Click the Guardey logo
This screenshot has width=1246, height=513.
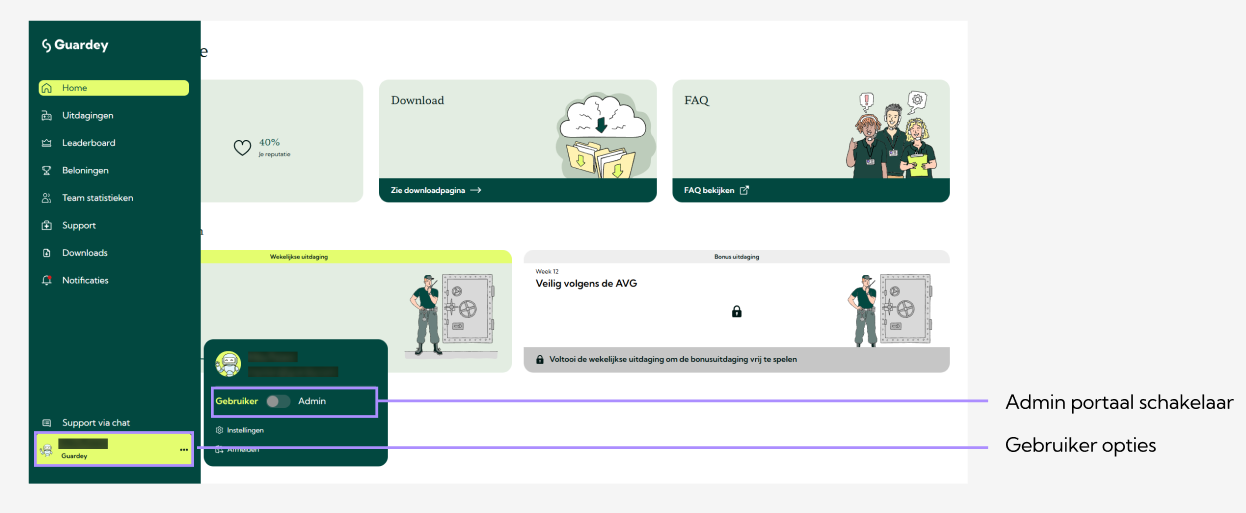pyautogui.click(x=75, y=45)
